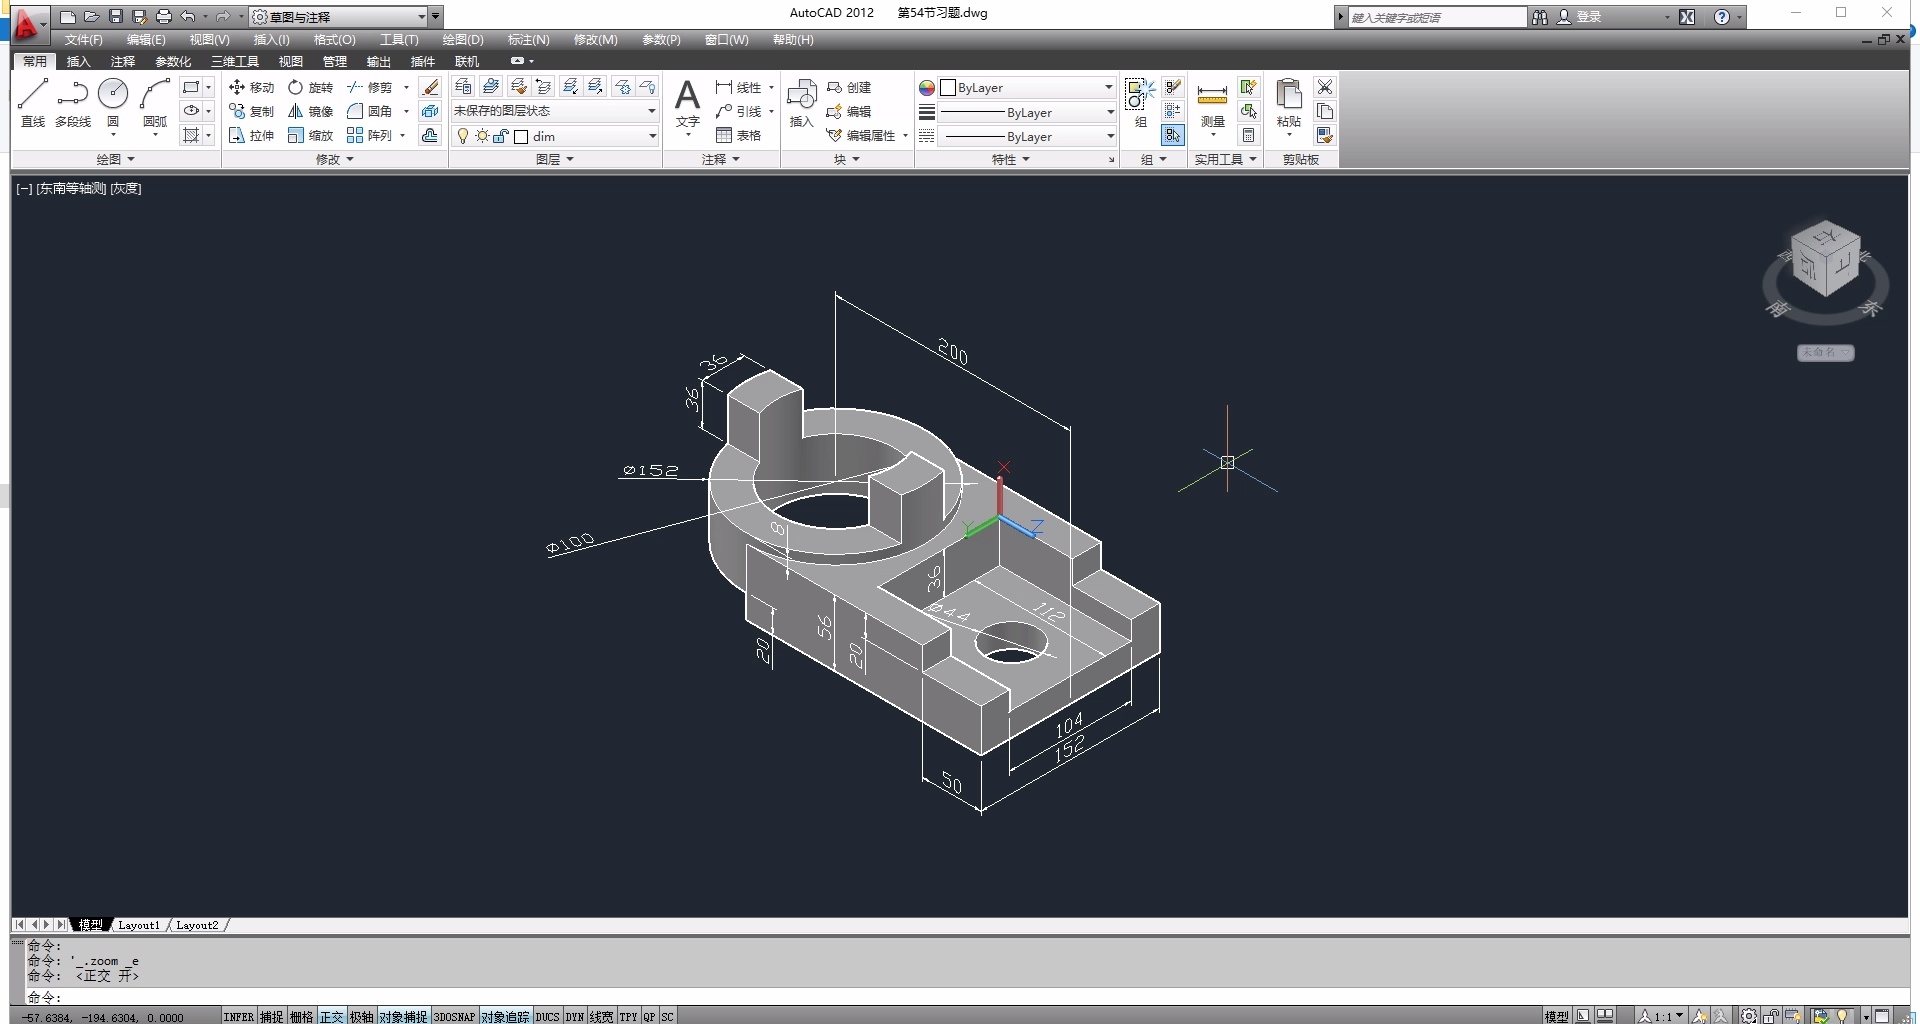
Task: Toggle Ortho mode (正交) in status bar
Action: click(331, 1016)
